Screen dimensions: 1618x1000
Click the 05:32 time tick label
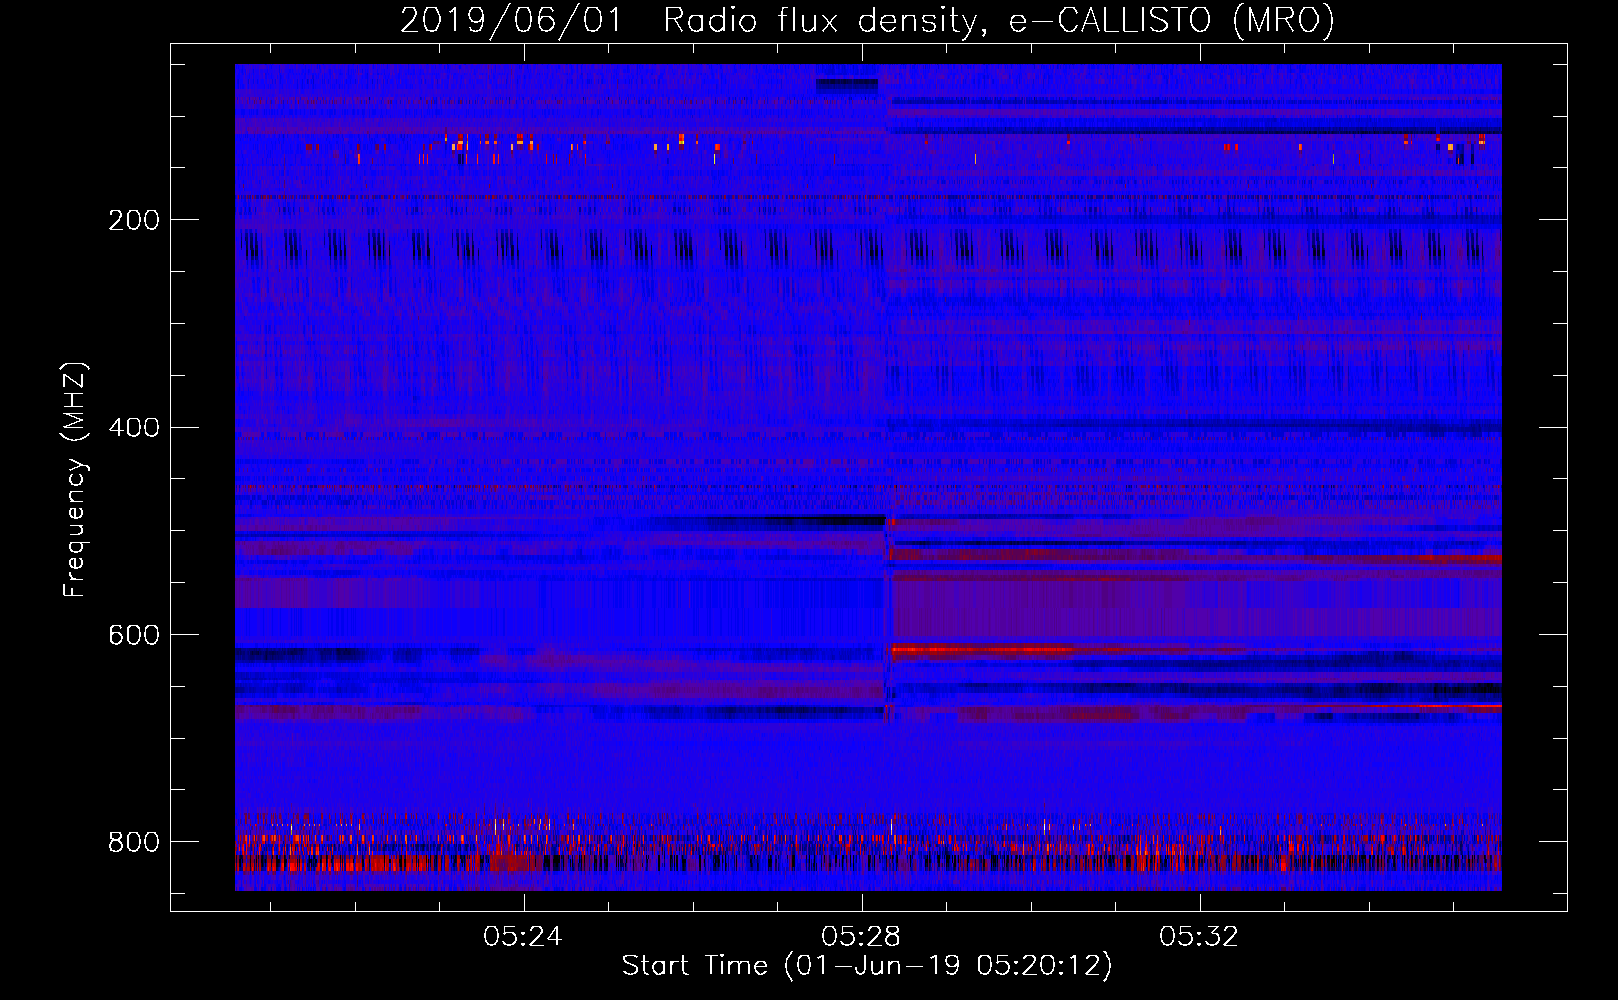[x=1199, y=936]
